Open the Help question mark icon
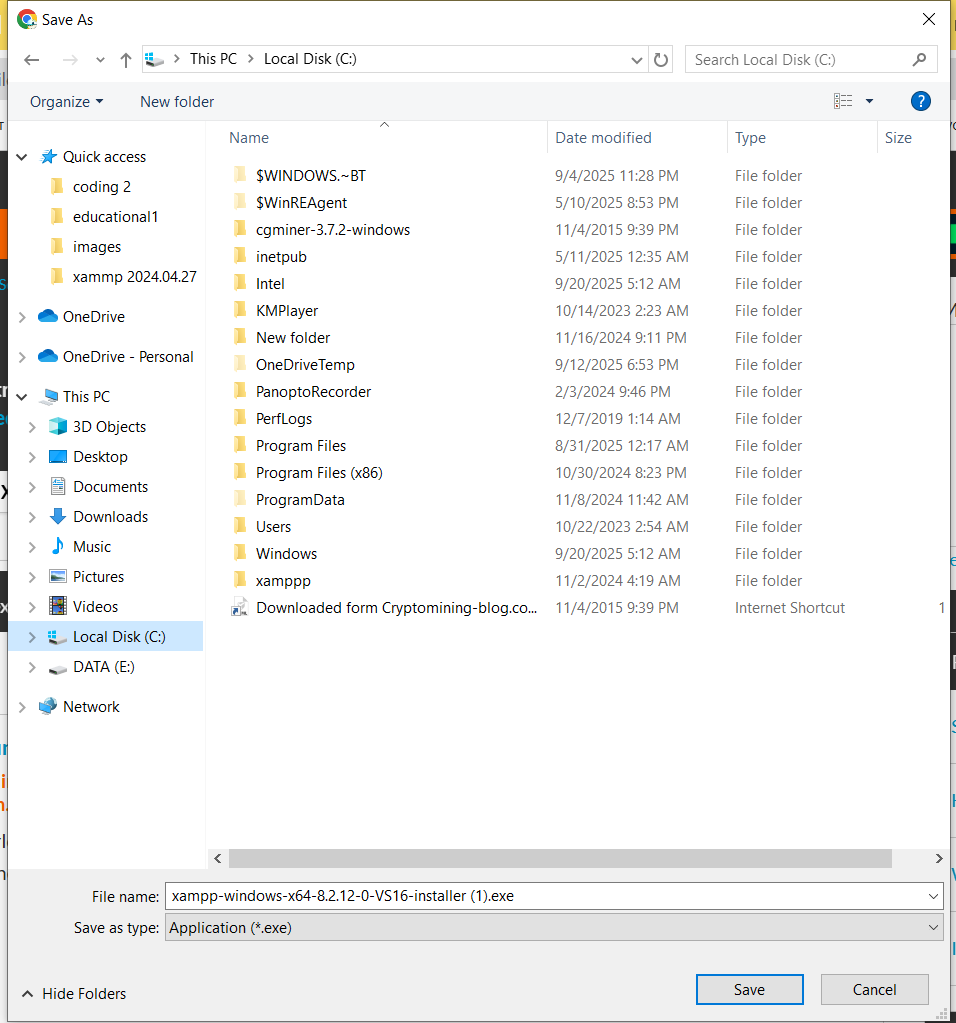 920,101
